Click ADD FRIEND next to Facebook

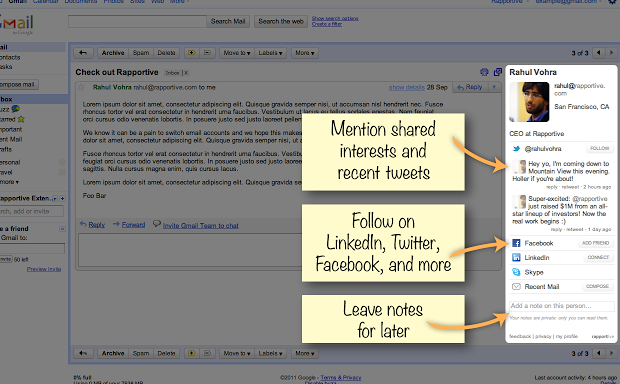(595, 243)
